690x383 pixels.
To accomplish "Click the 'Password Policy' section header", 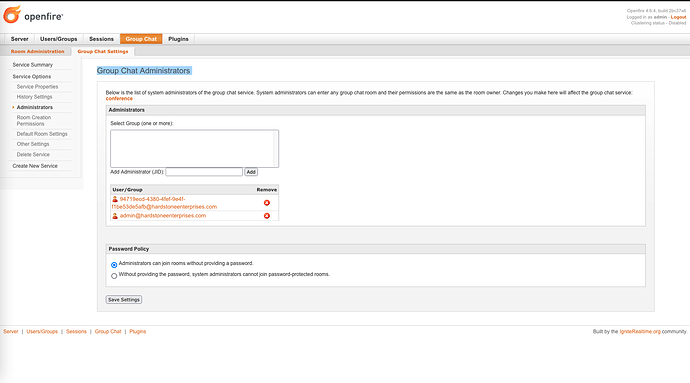I will (x=129, y=249).
